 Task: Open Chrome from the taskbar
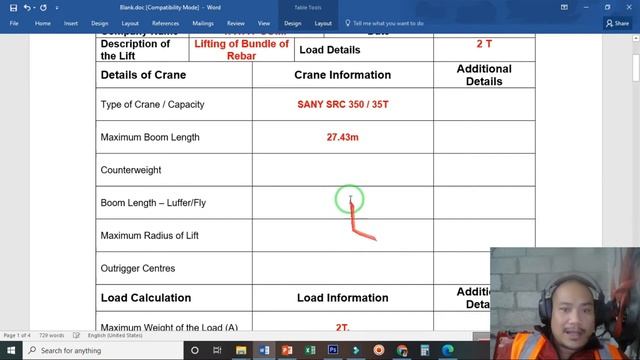tap(402, 350)
